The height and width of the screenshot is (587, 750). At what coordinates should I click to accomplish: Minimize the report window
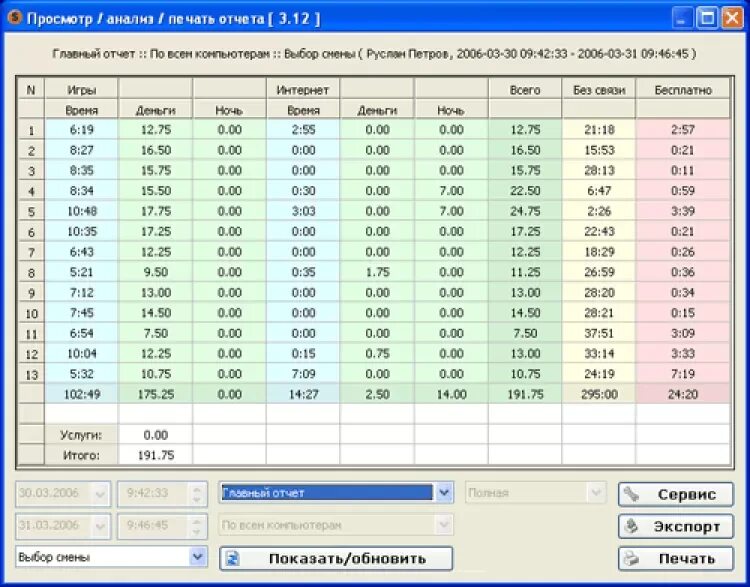pyautogui.click(x=682, y=19)
